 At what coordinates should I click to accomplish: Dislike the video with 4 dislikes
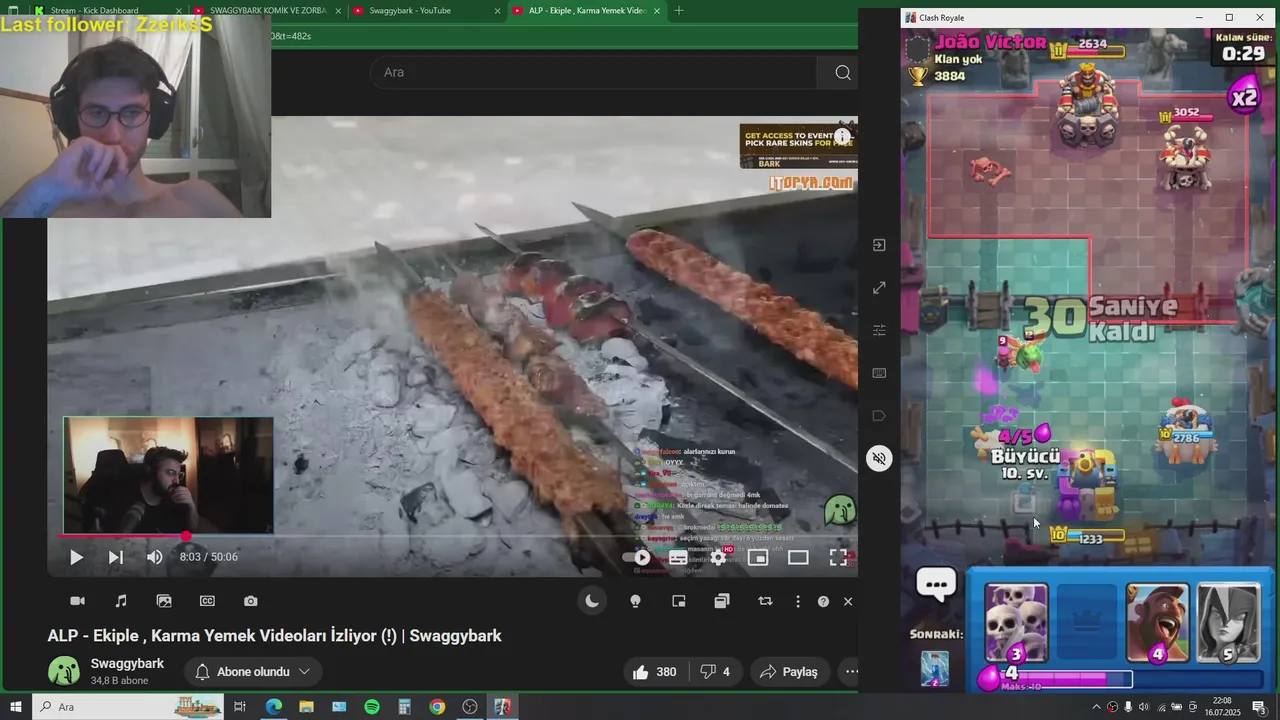click(x=715, y=672)
